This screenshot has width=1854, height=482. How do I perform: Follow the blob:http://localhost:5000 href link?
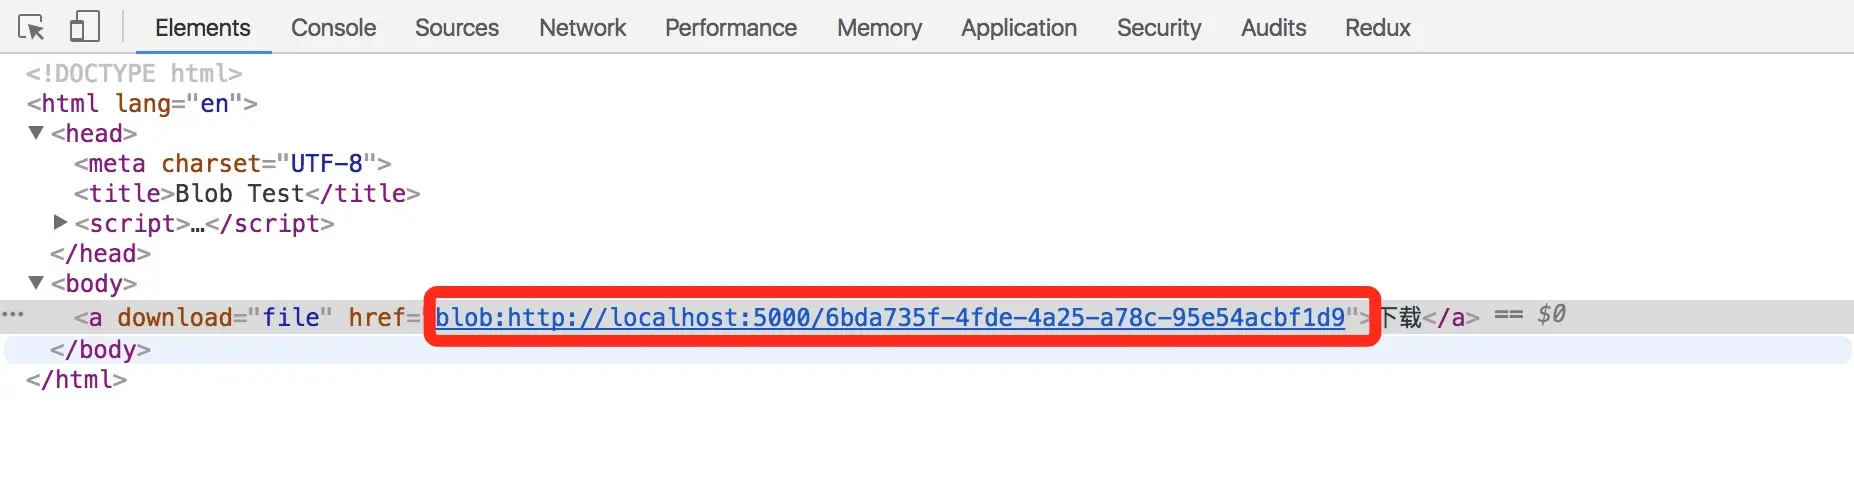[x=890, y=317]
